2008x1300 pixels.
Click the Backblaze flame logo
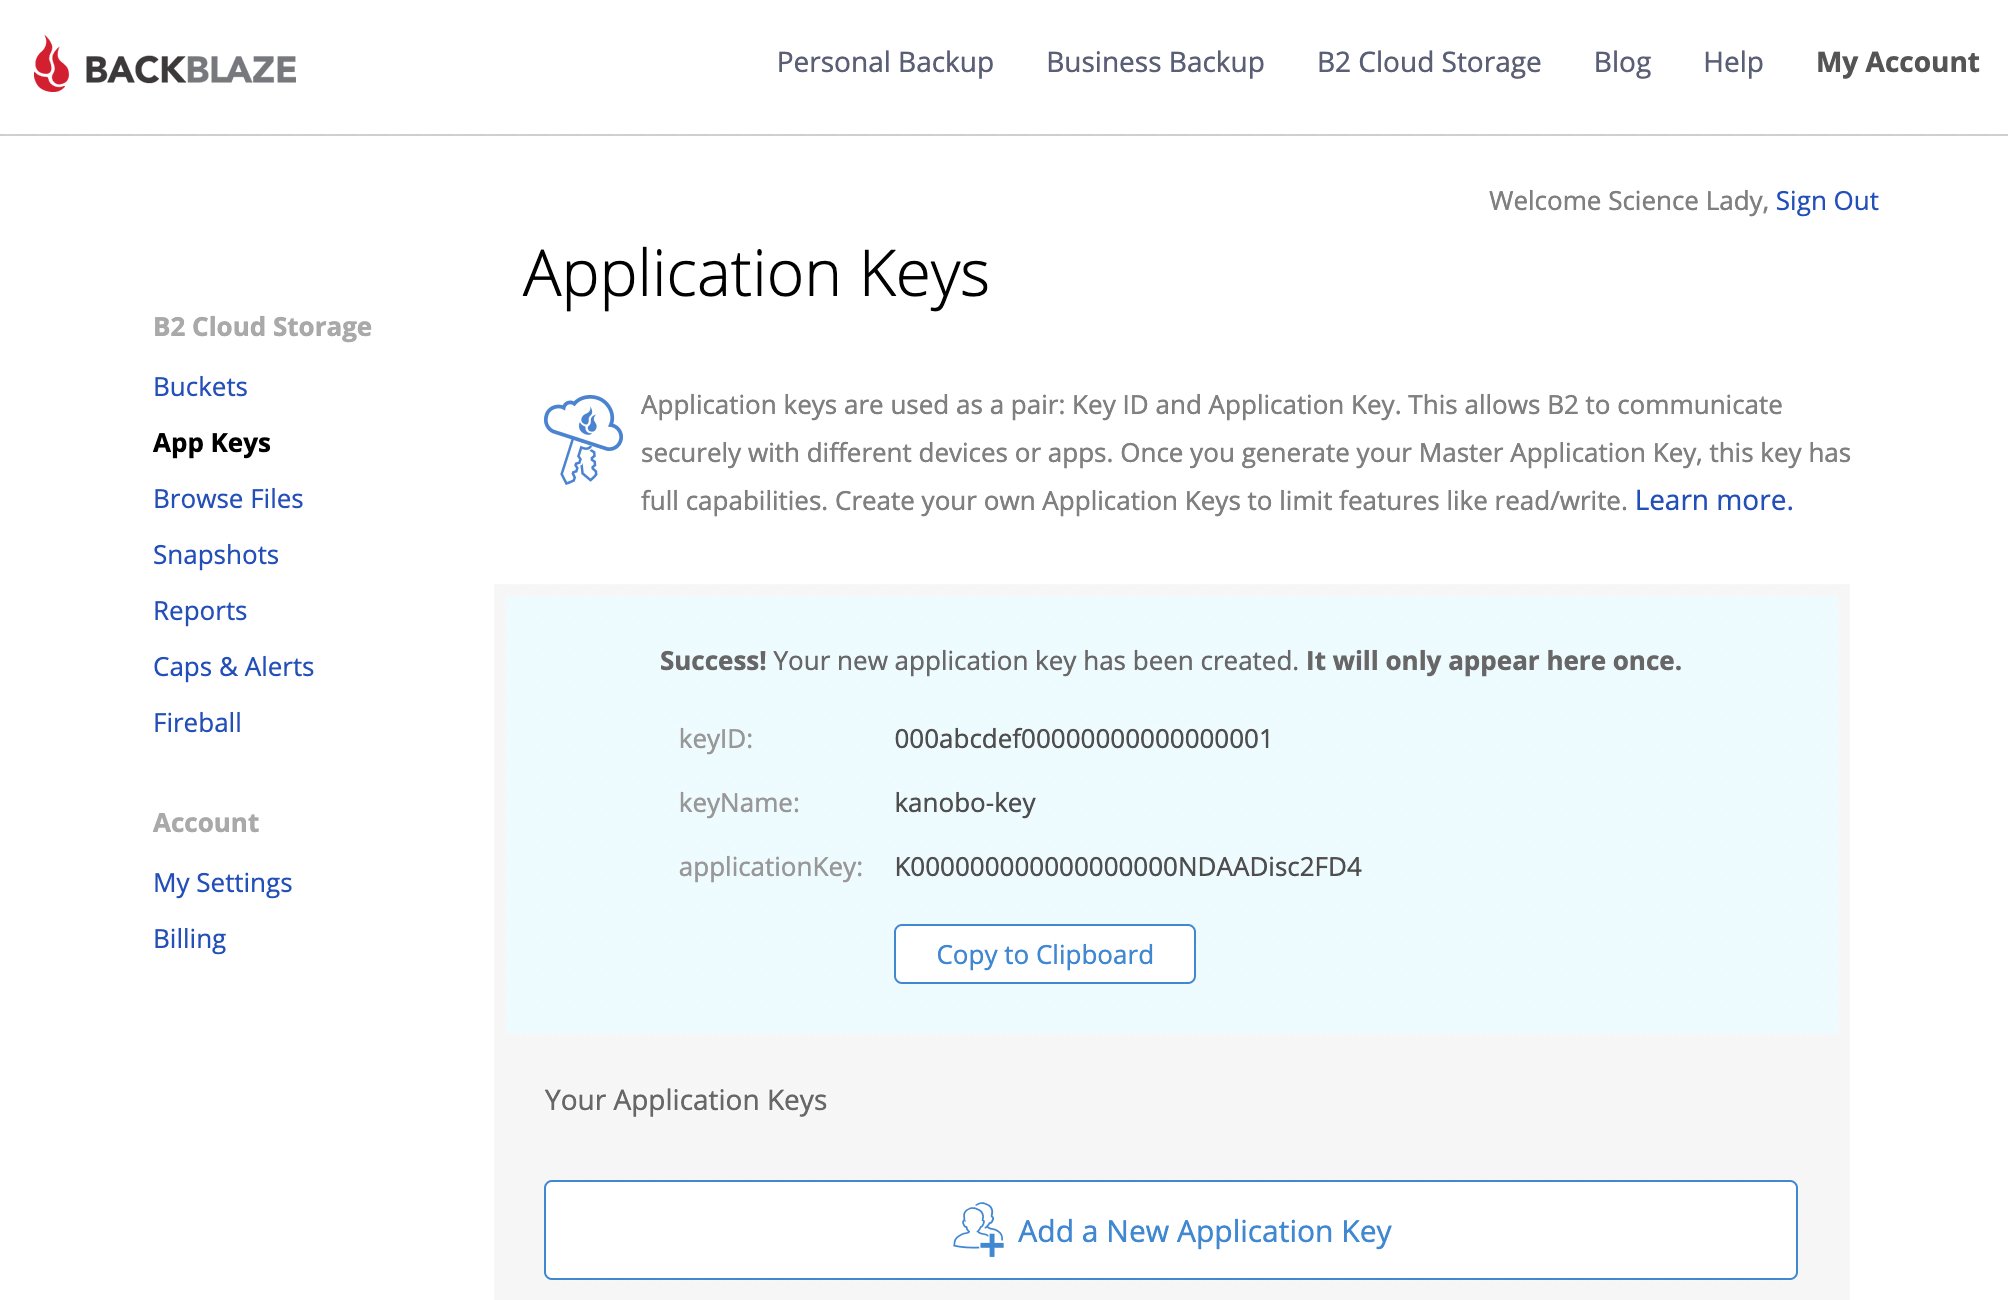(51, 66)
